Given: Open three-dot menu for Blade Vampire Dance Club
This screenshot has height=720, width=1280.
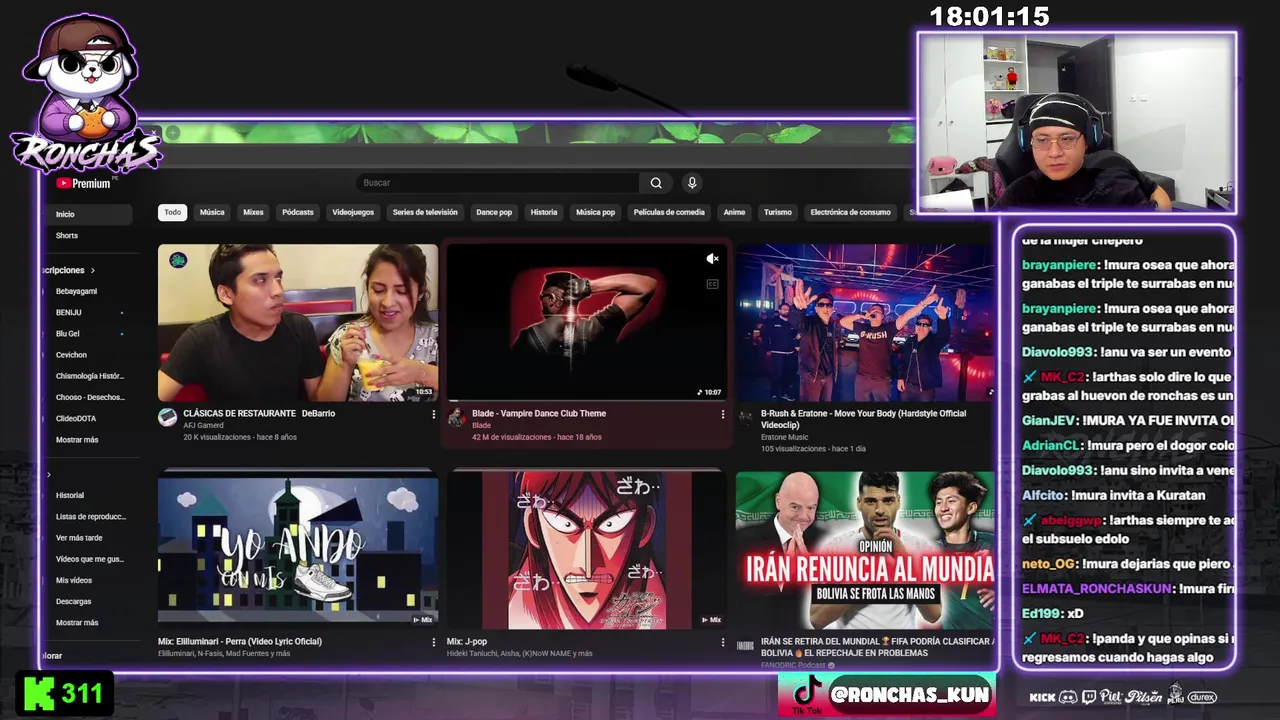Looking at the screenshot, I should (722, 414).
